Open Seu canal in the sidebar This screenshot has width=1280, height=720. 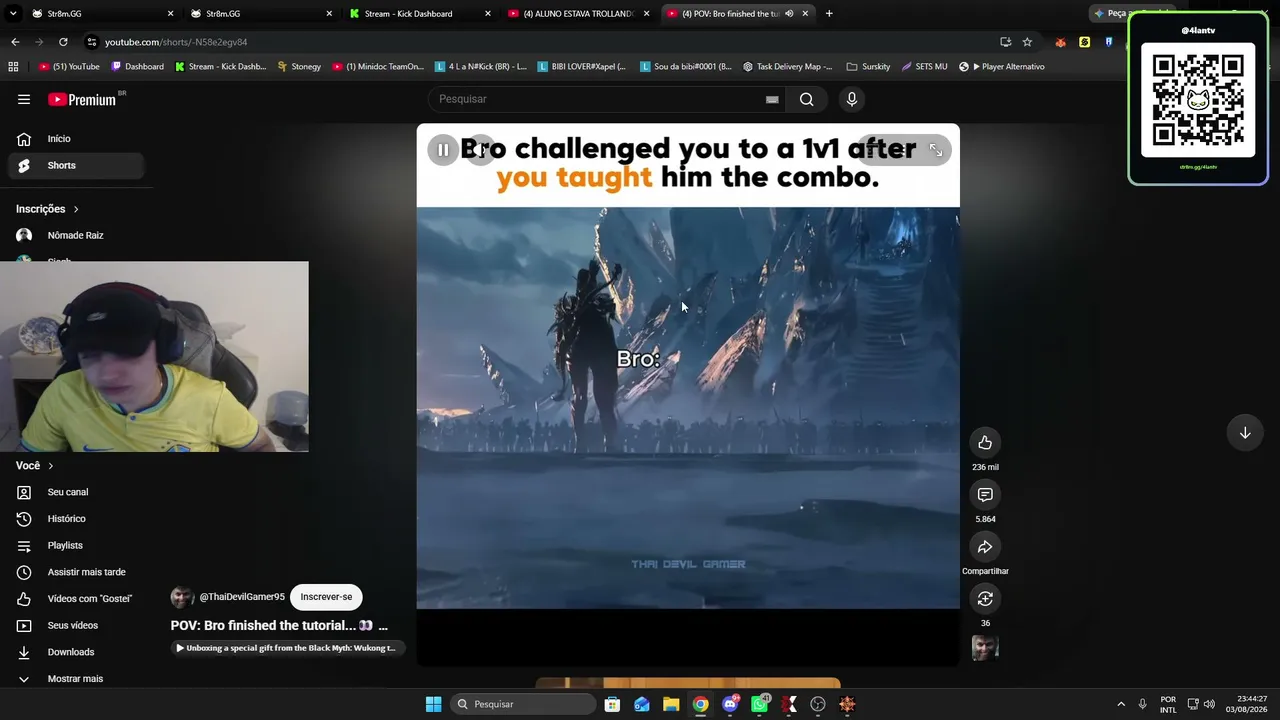[x=76, y=492]
